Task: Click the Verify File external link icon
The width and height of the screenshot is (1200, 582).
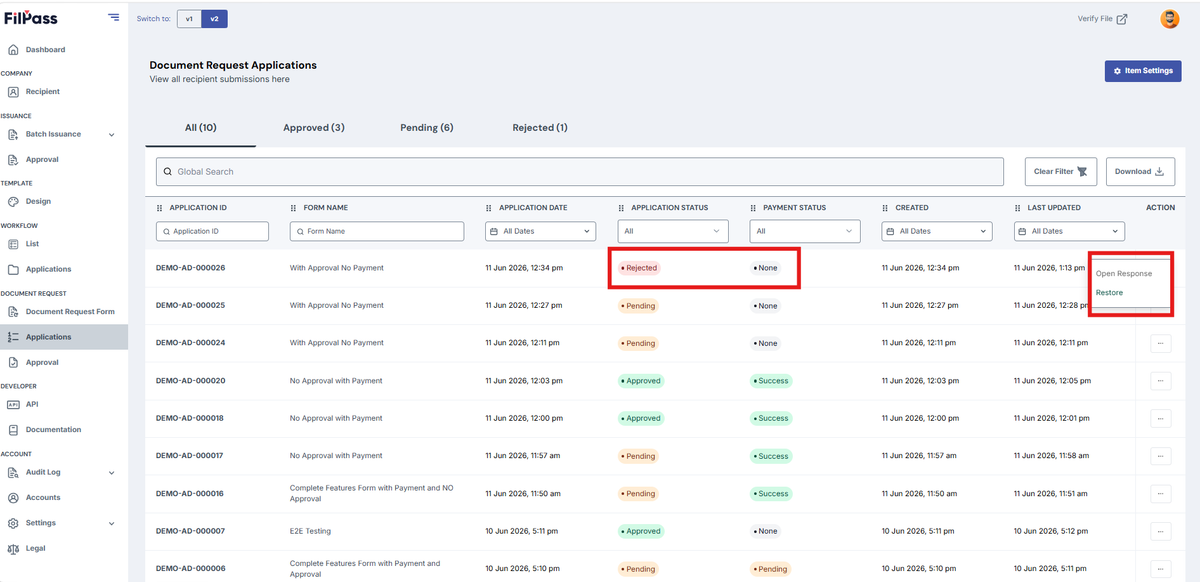Action: tap(1122, 19)
